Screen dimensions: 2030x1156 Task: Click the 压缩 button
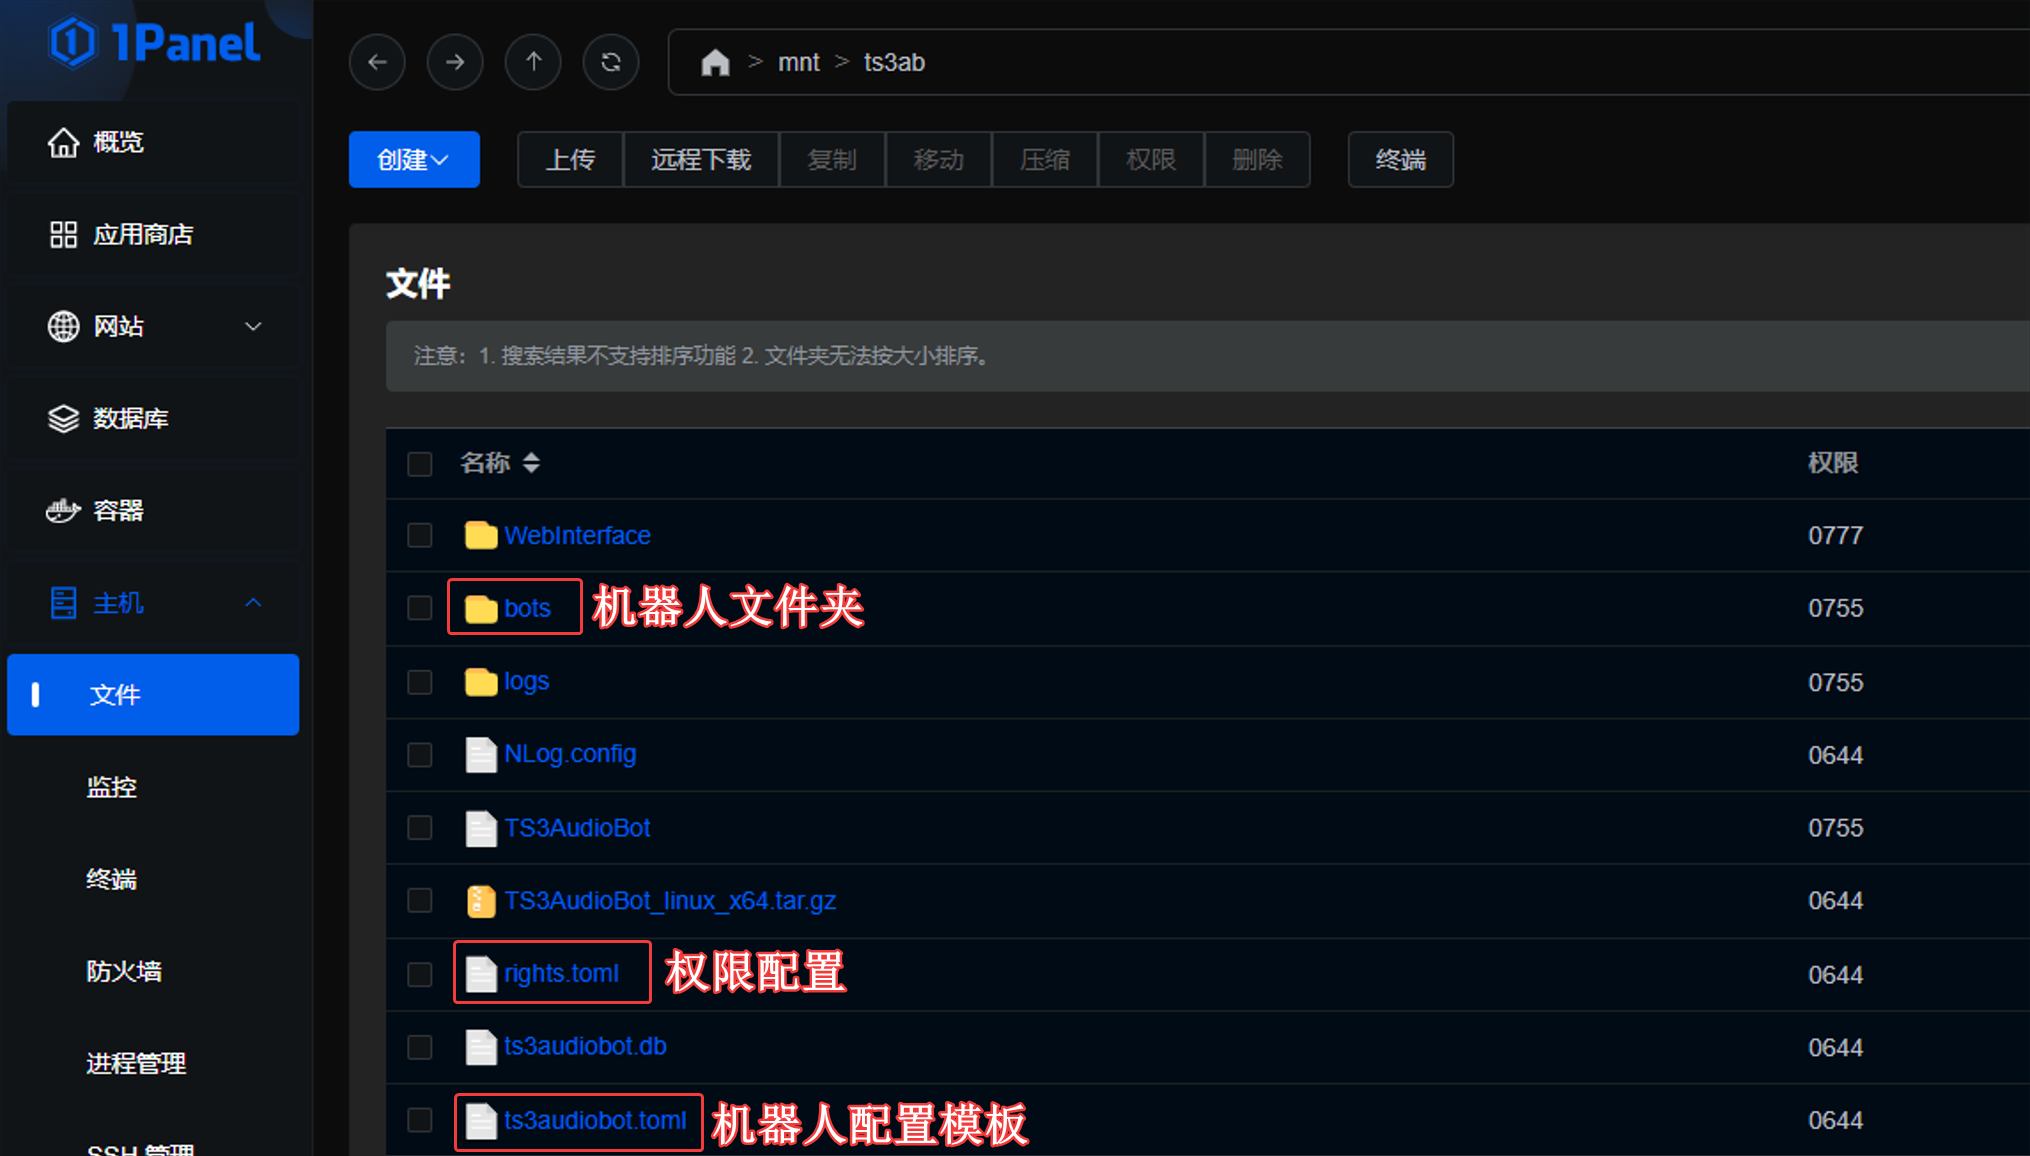1045,160
